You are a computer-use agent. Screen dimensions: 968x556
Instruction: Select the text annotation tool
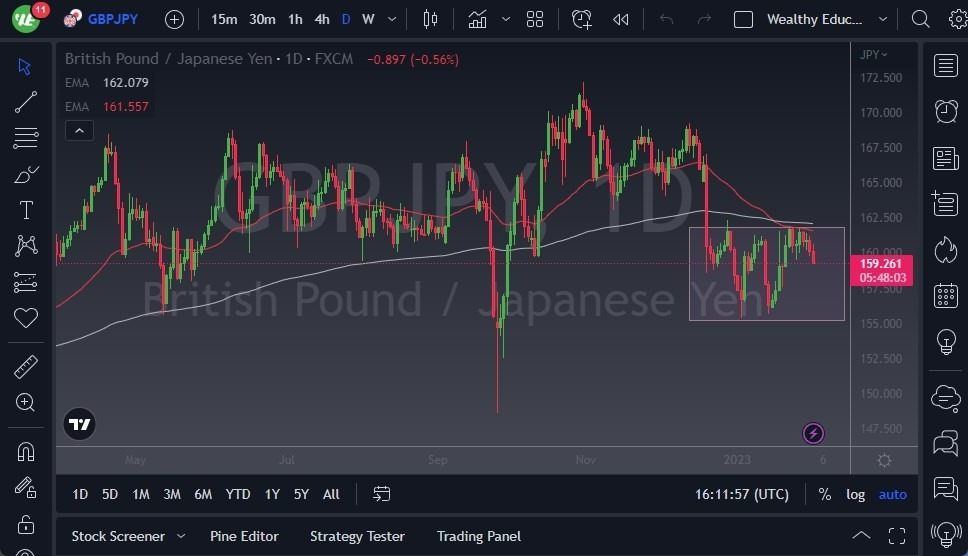pos(26,210)
